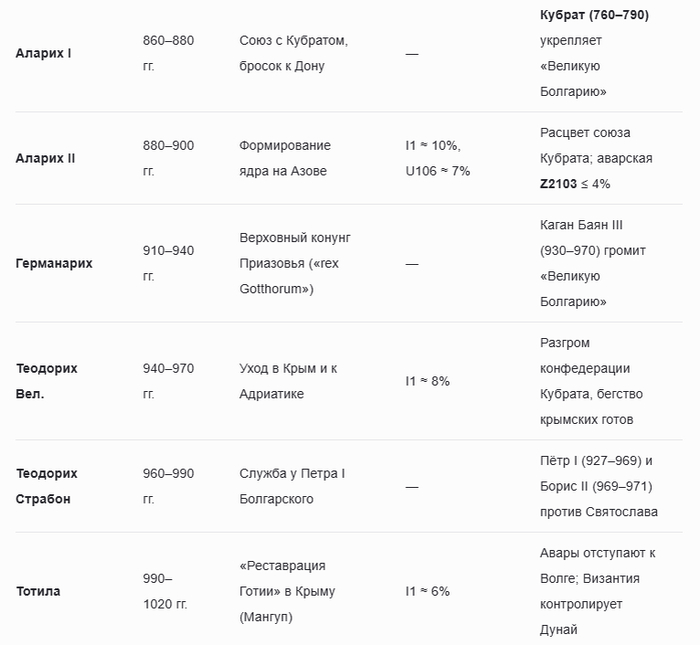700x645 pixels.
Task: Select the "Формирование ядра на Азове" cell
Action: [x=285, y=158]
